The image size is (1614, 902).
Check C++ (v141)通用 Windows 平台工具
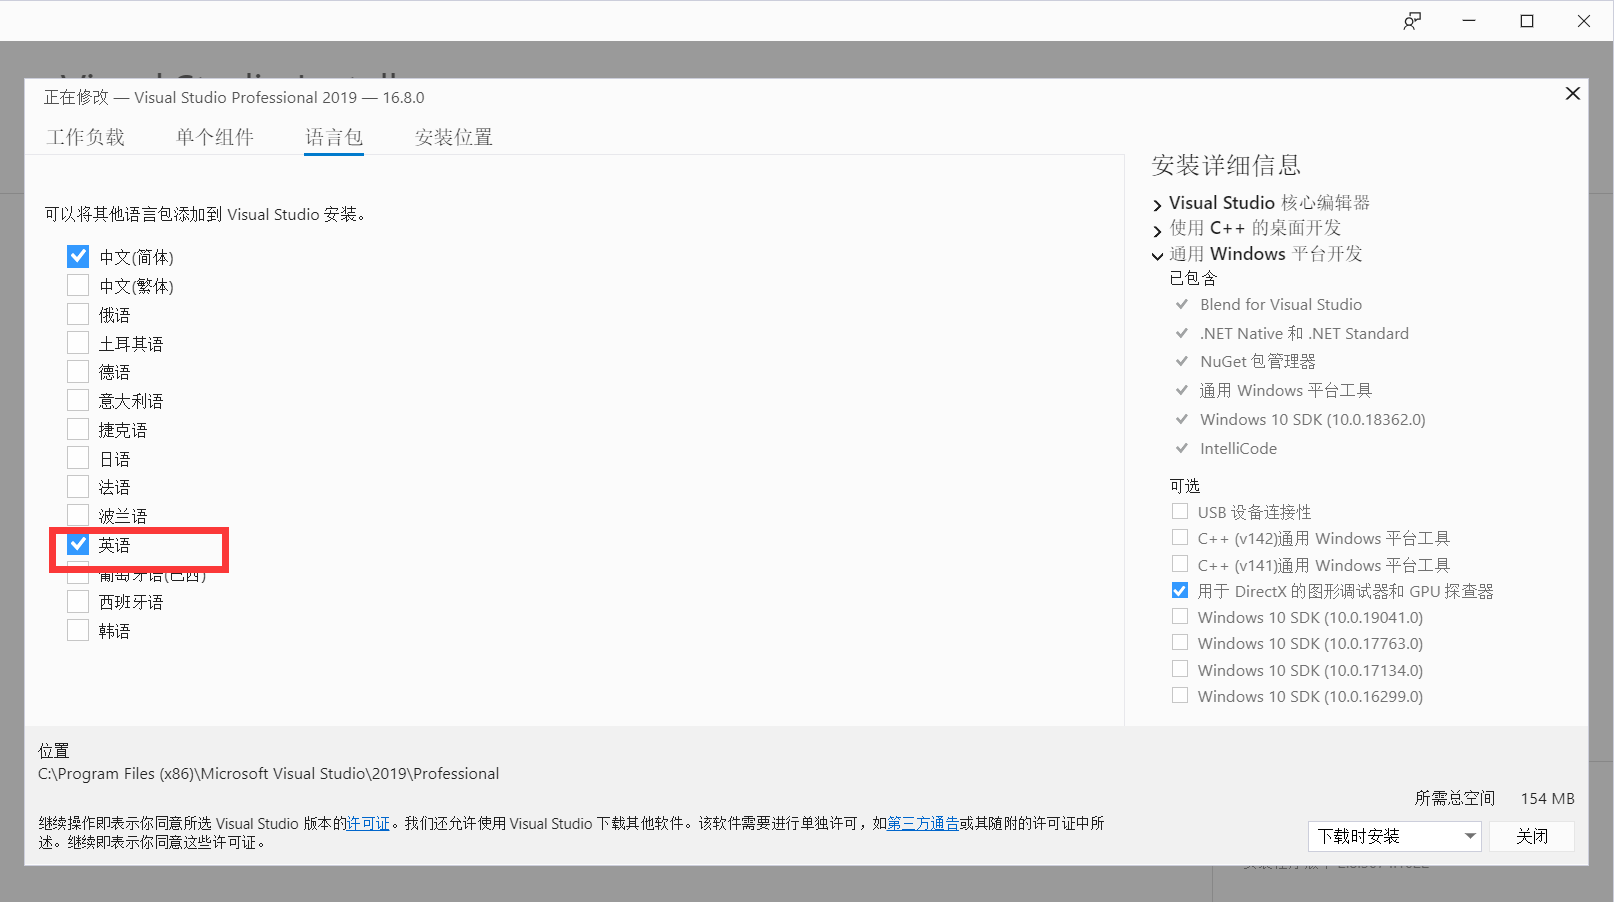pyautogui.click(x=1180, y=564)
